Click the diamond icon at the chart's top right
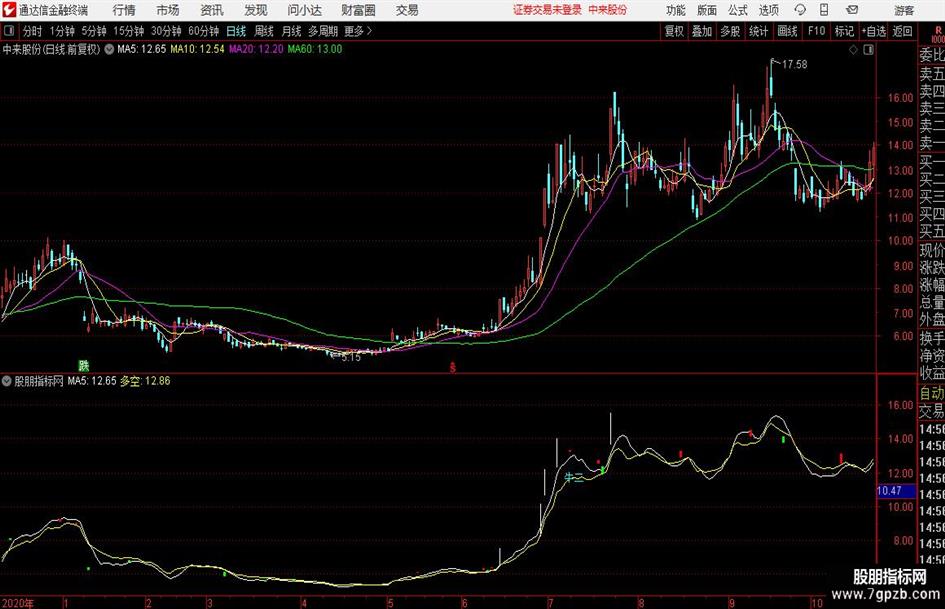This screenshot has height=609, width=945. pyautogui.click(x=853, y=50)
